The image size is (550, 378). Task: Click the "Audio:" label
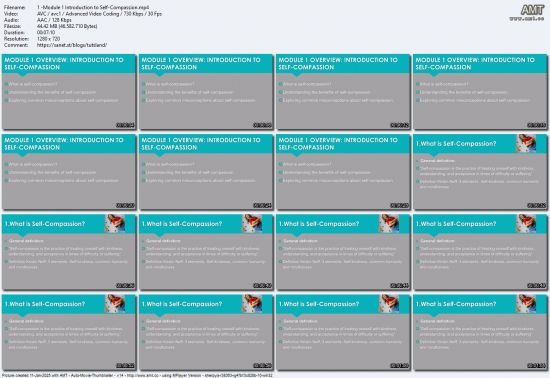[11, 20]
